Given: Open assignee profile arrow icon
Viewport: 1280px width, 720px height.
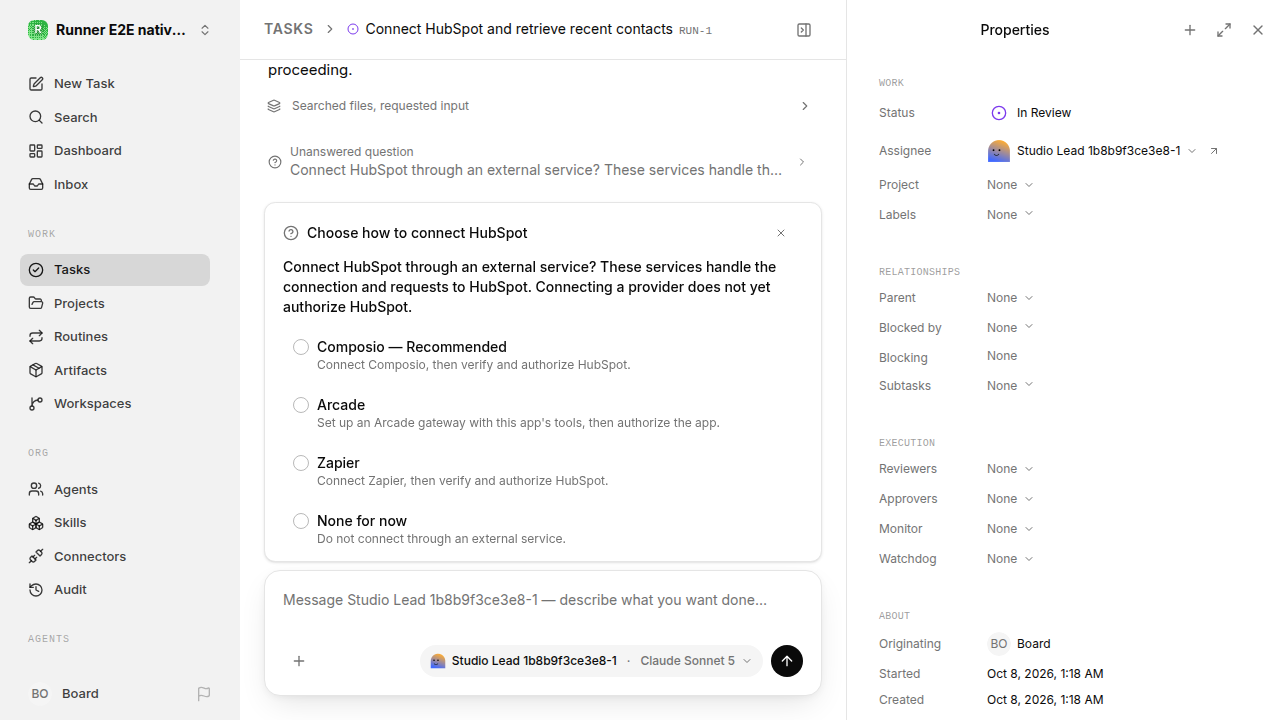Looking at the screenshot, I should (1214, 151).
